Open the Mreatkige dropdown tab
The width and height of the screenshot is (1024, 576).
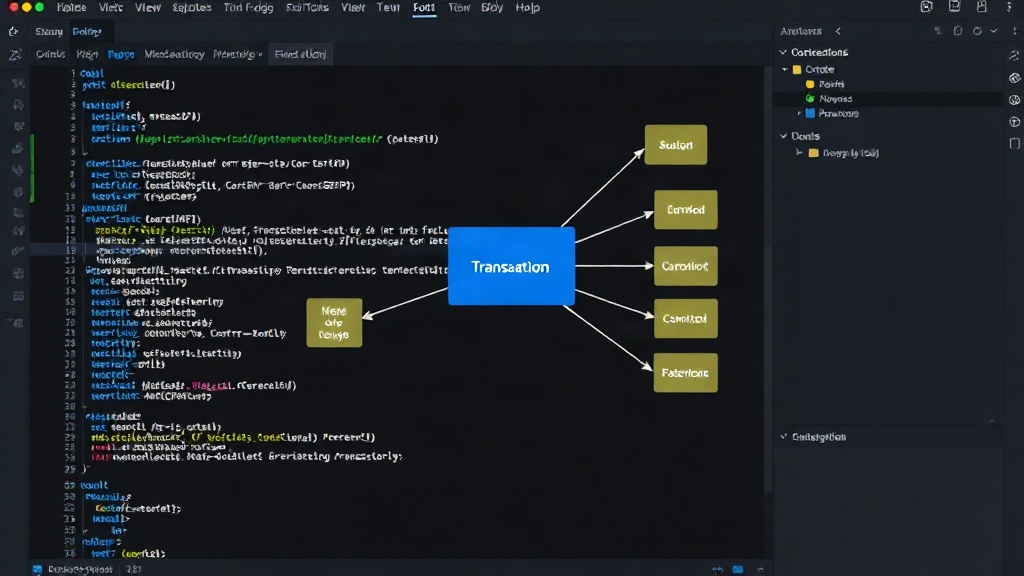coord(237,54)
